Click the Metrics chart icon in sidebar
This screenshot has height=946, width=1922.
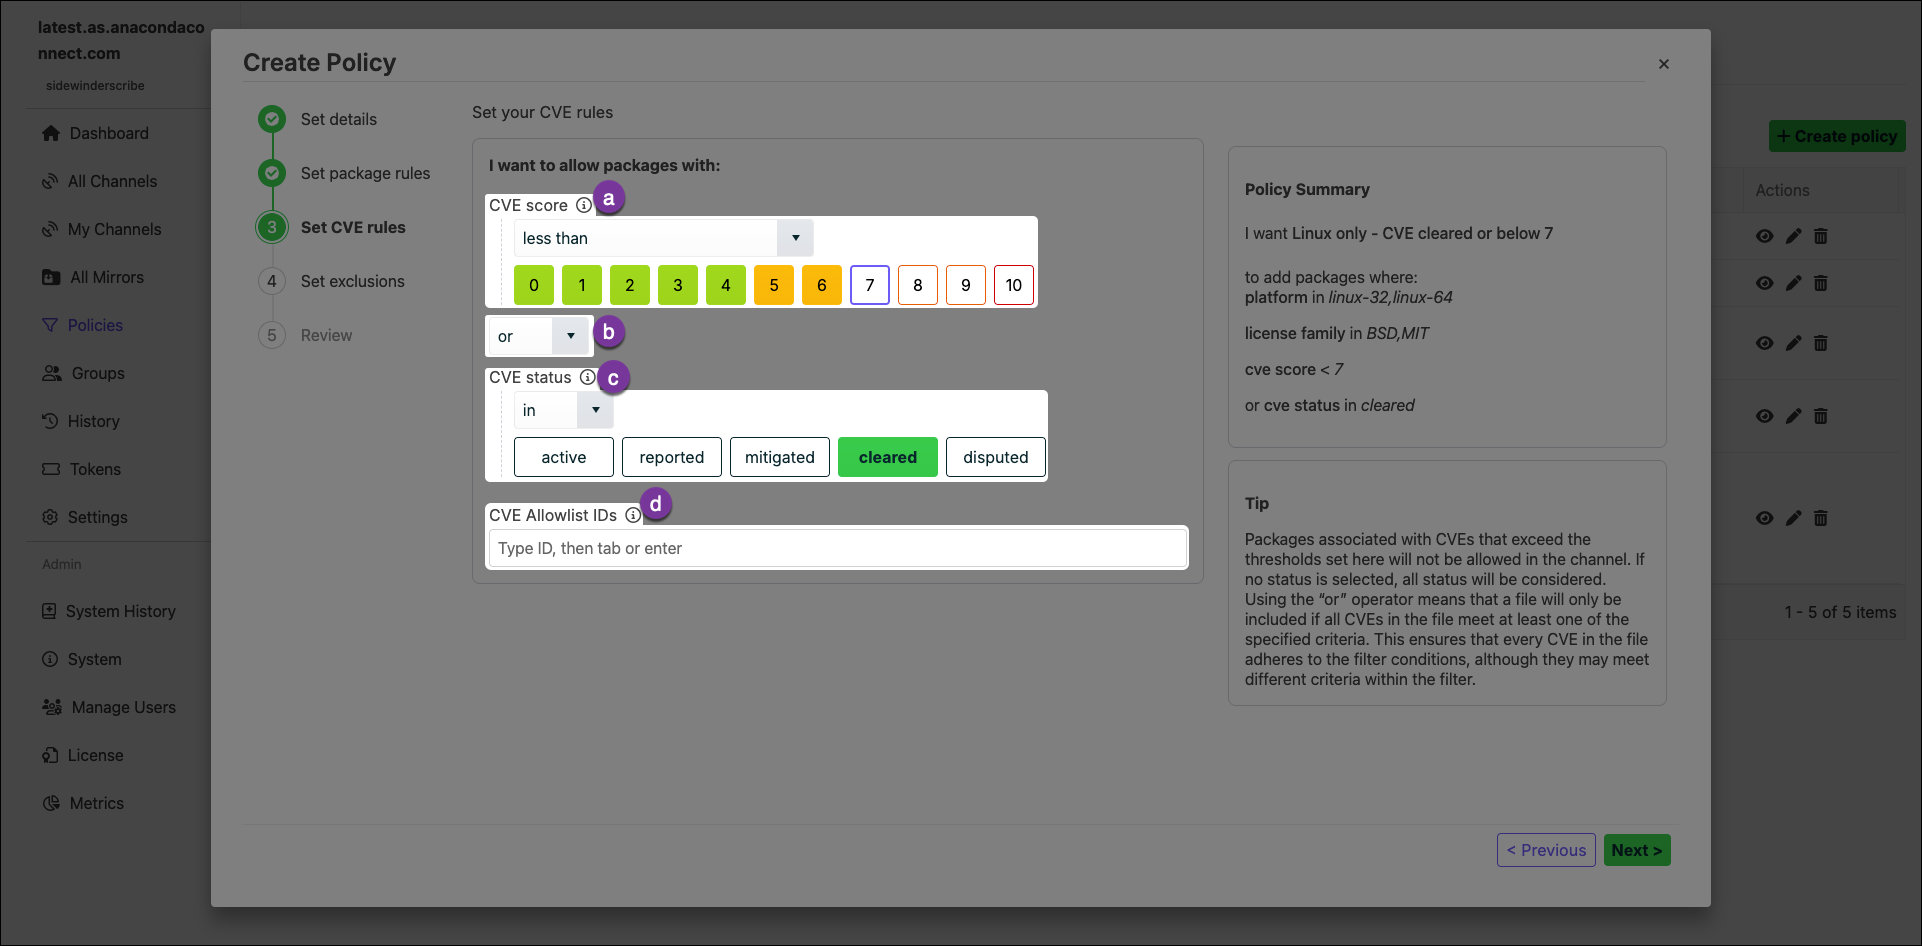coord(51,803)
